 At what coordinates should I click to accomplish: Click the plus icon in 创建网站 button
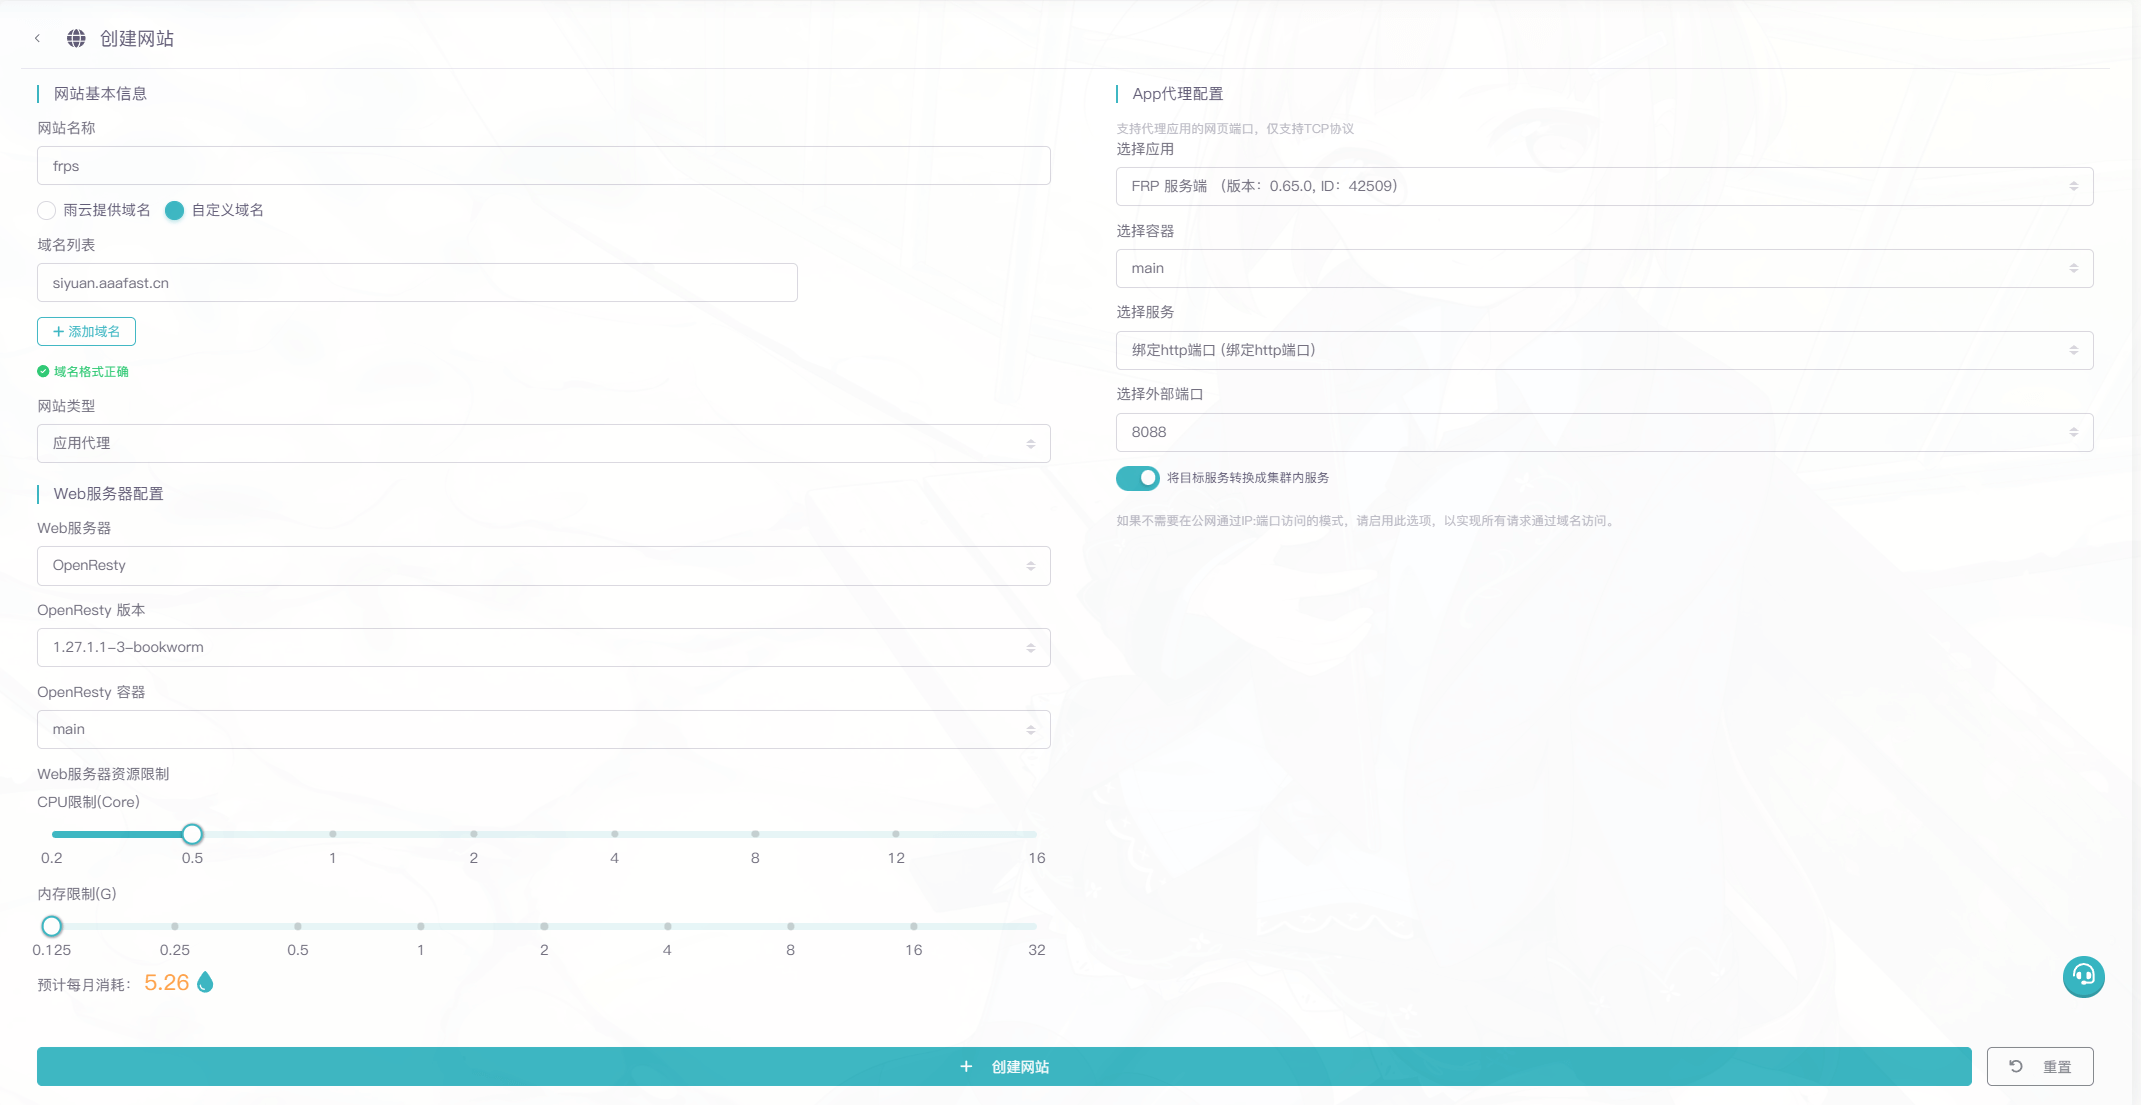click(x=966, y=1067)
